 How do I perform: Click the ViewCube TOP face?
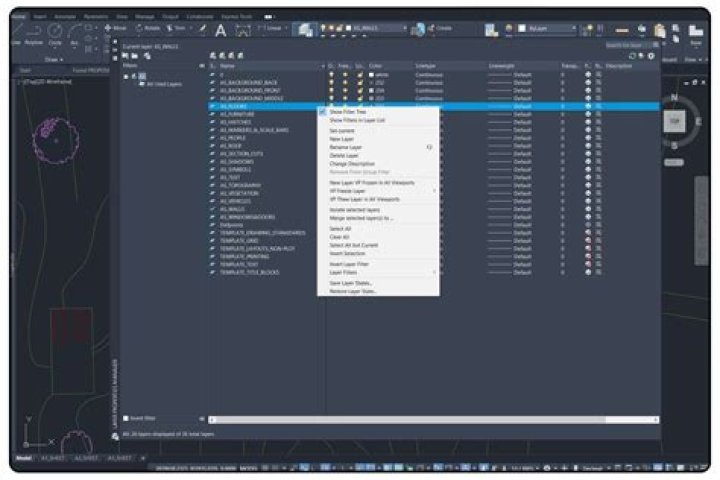click(x=674, y=121)
